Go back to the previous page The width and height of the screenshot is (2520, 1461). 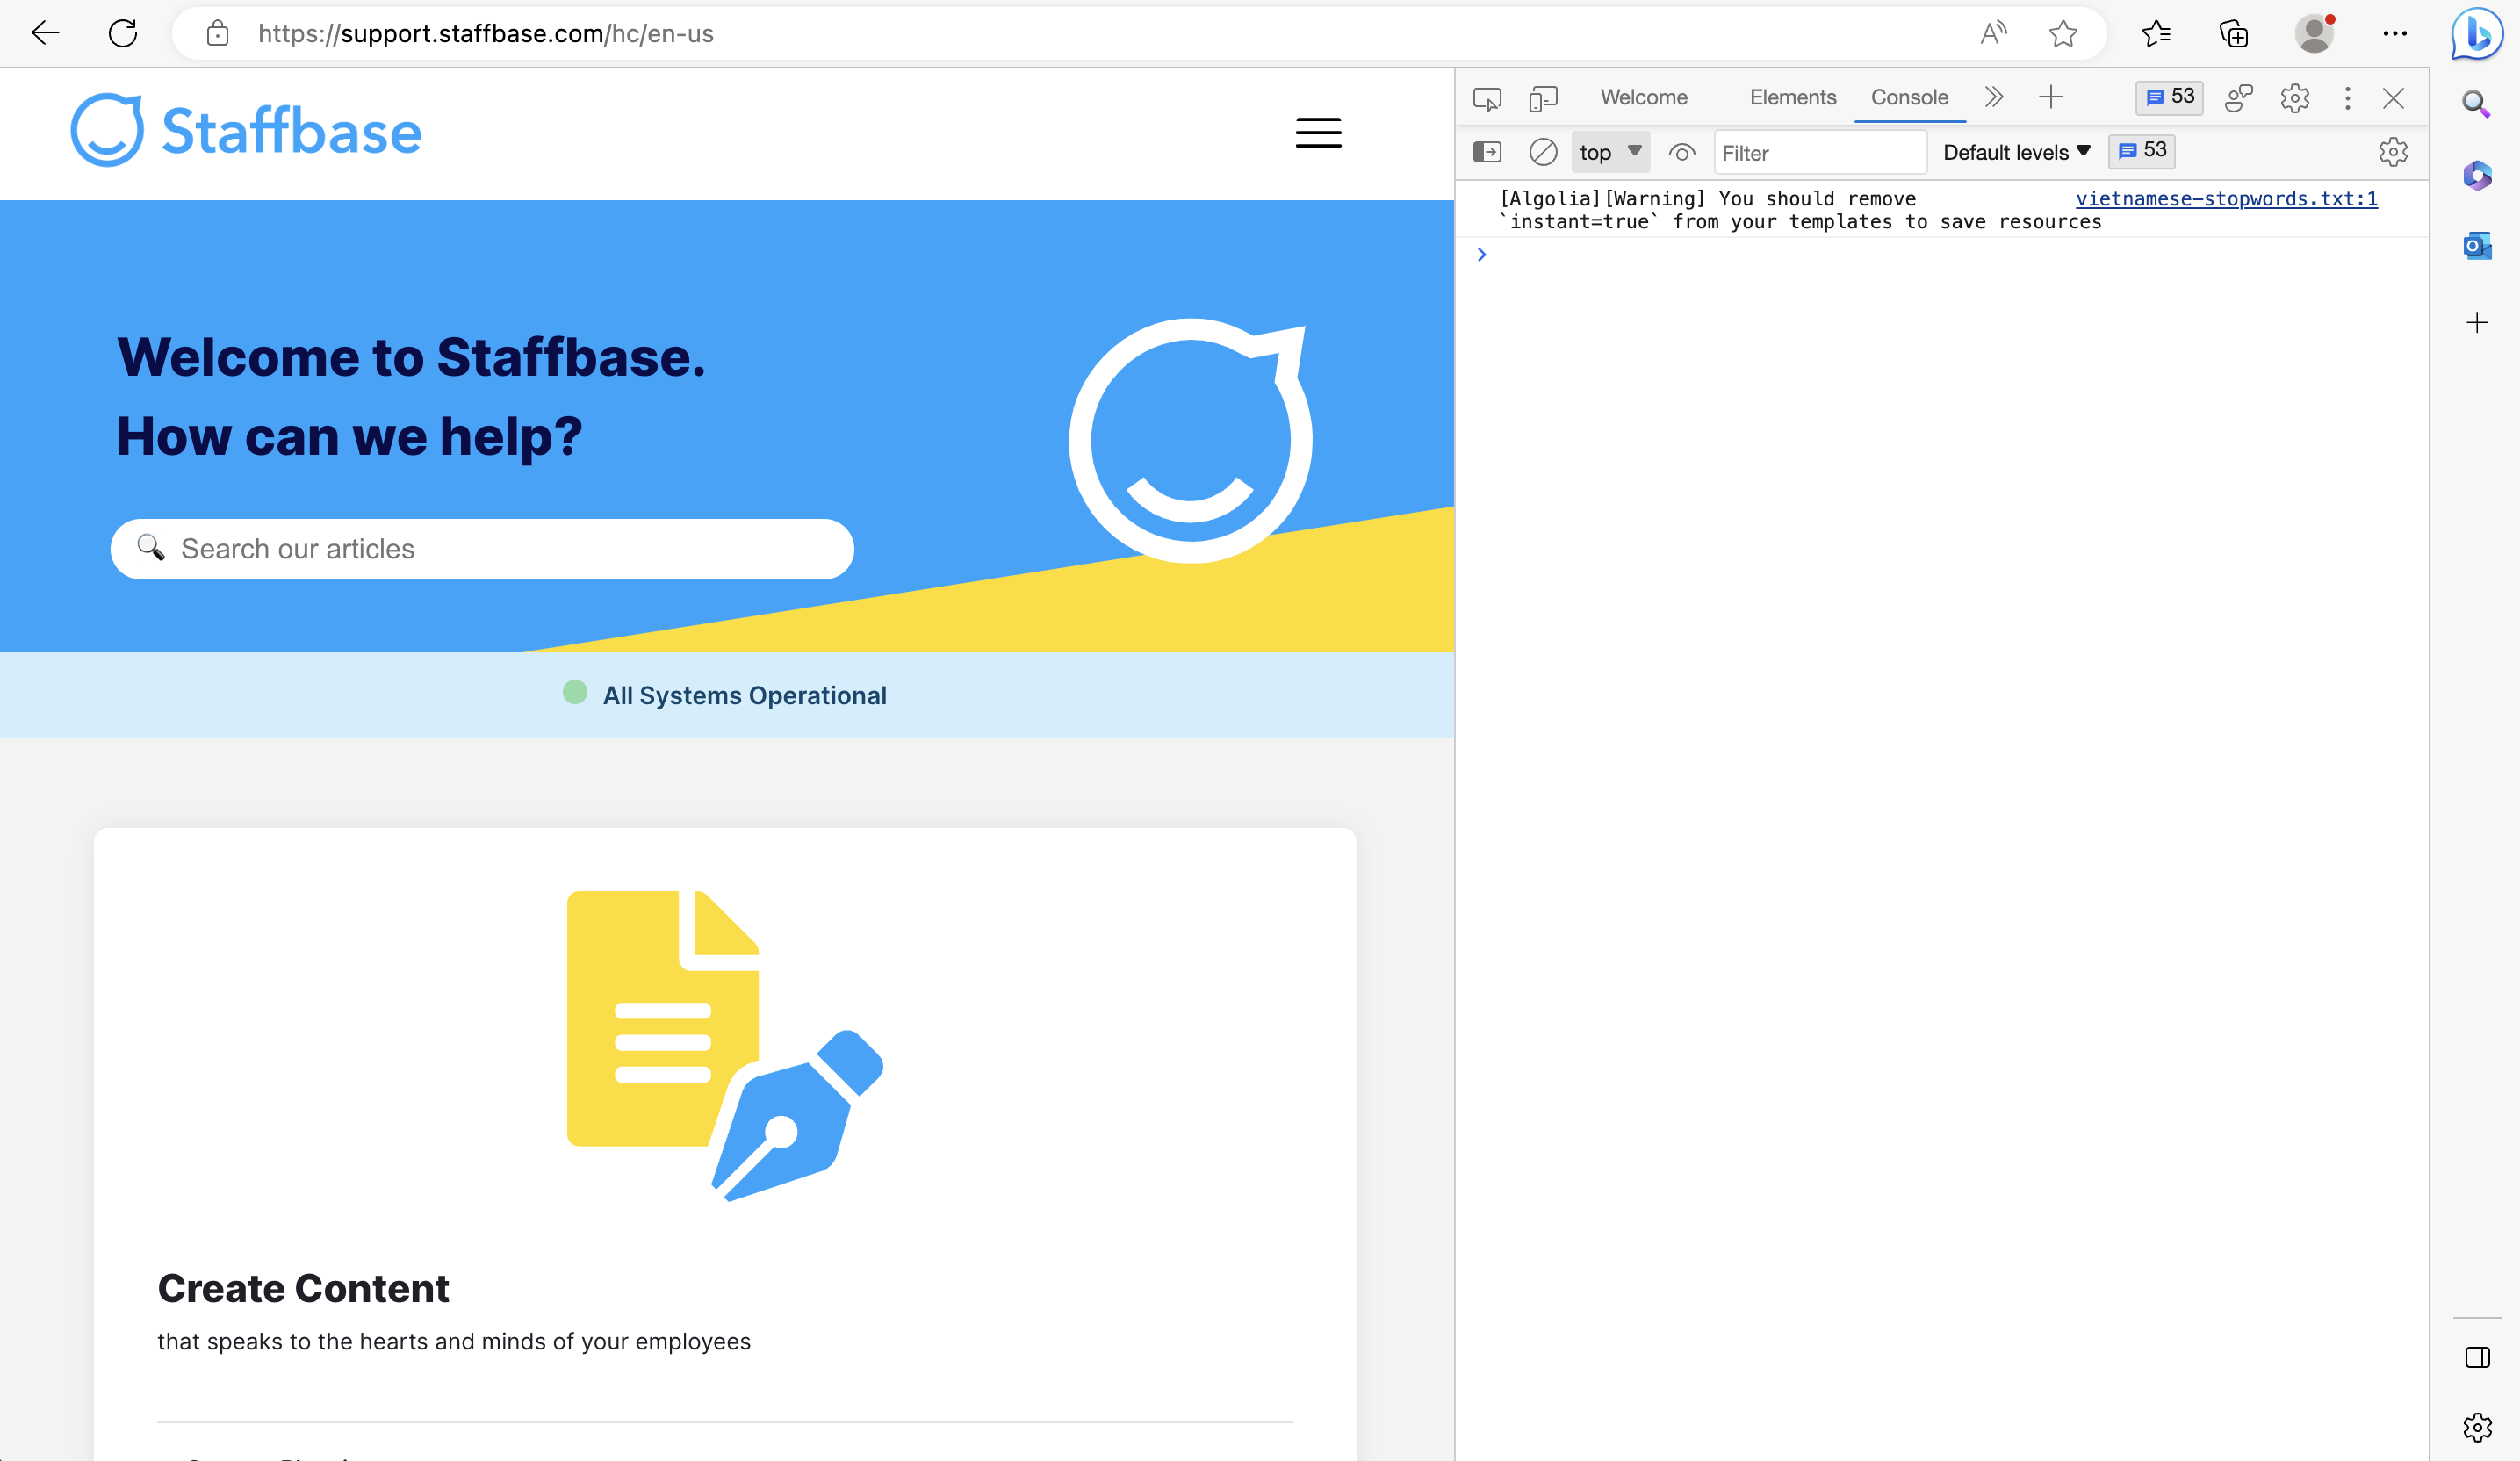46,33
